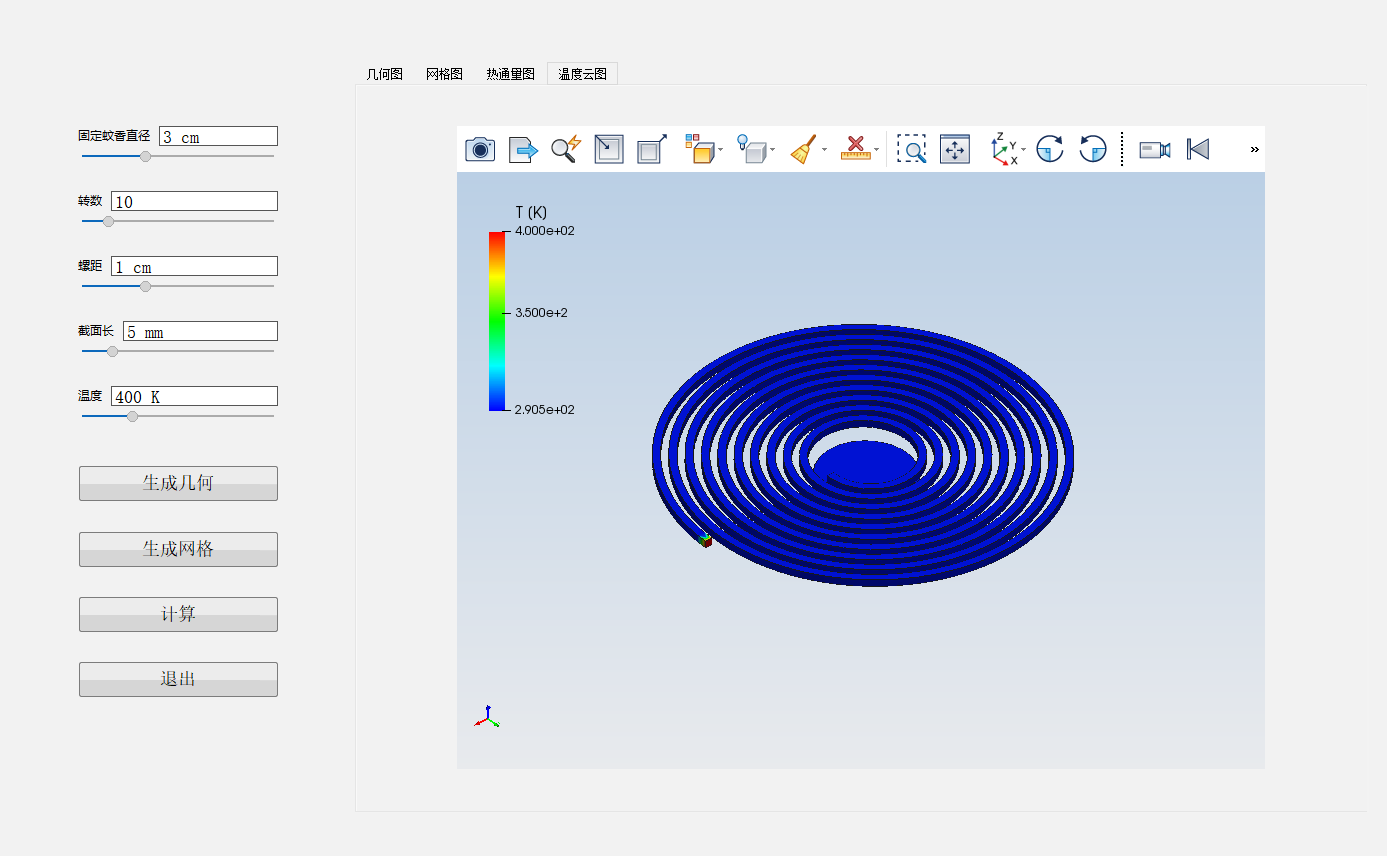Click the 2.905e+02 legend value
The height and width of the screenshot is (856, 1387).
545,410
